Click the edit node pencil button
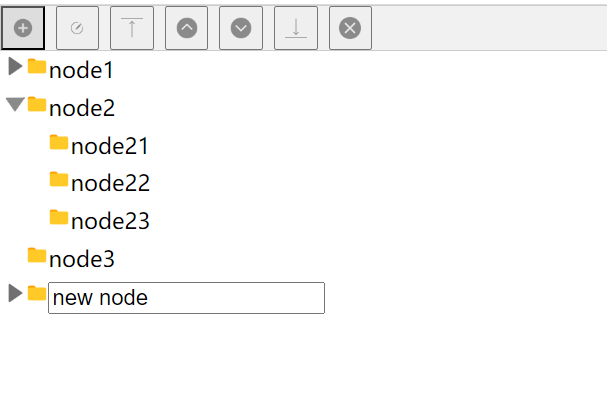The width and height of the screenshot is (607, 402). point(77,28)
